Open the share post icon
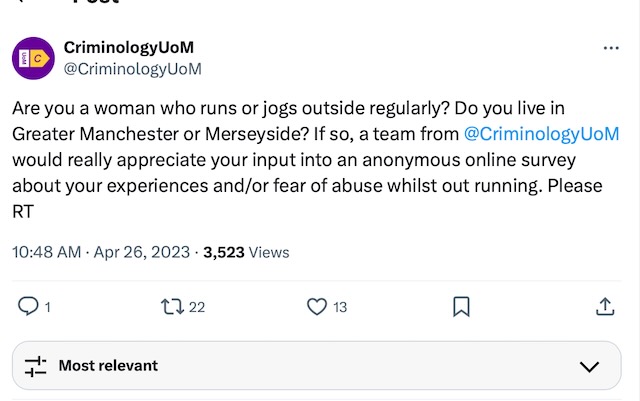640x401 pixels. 605,307
